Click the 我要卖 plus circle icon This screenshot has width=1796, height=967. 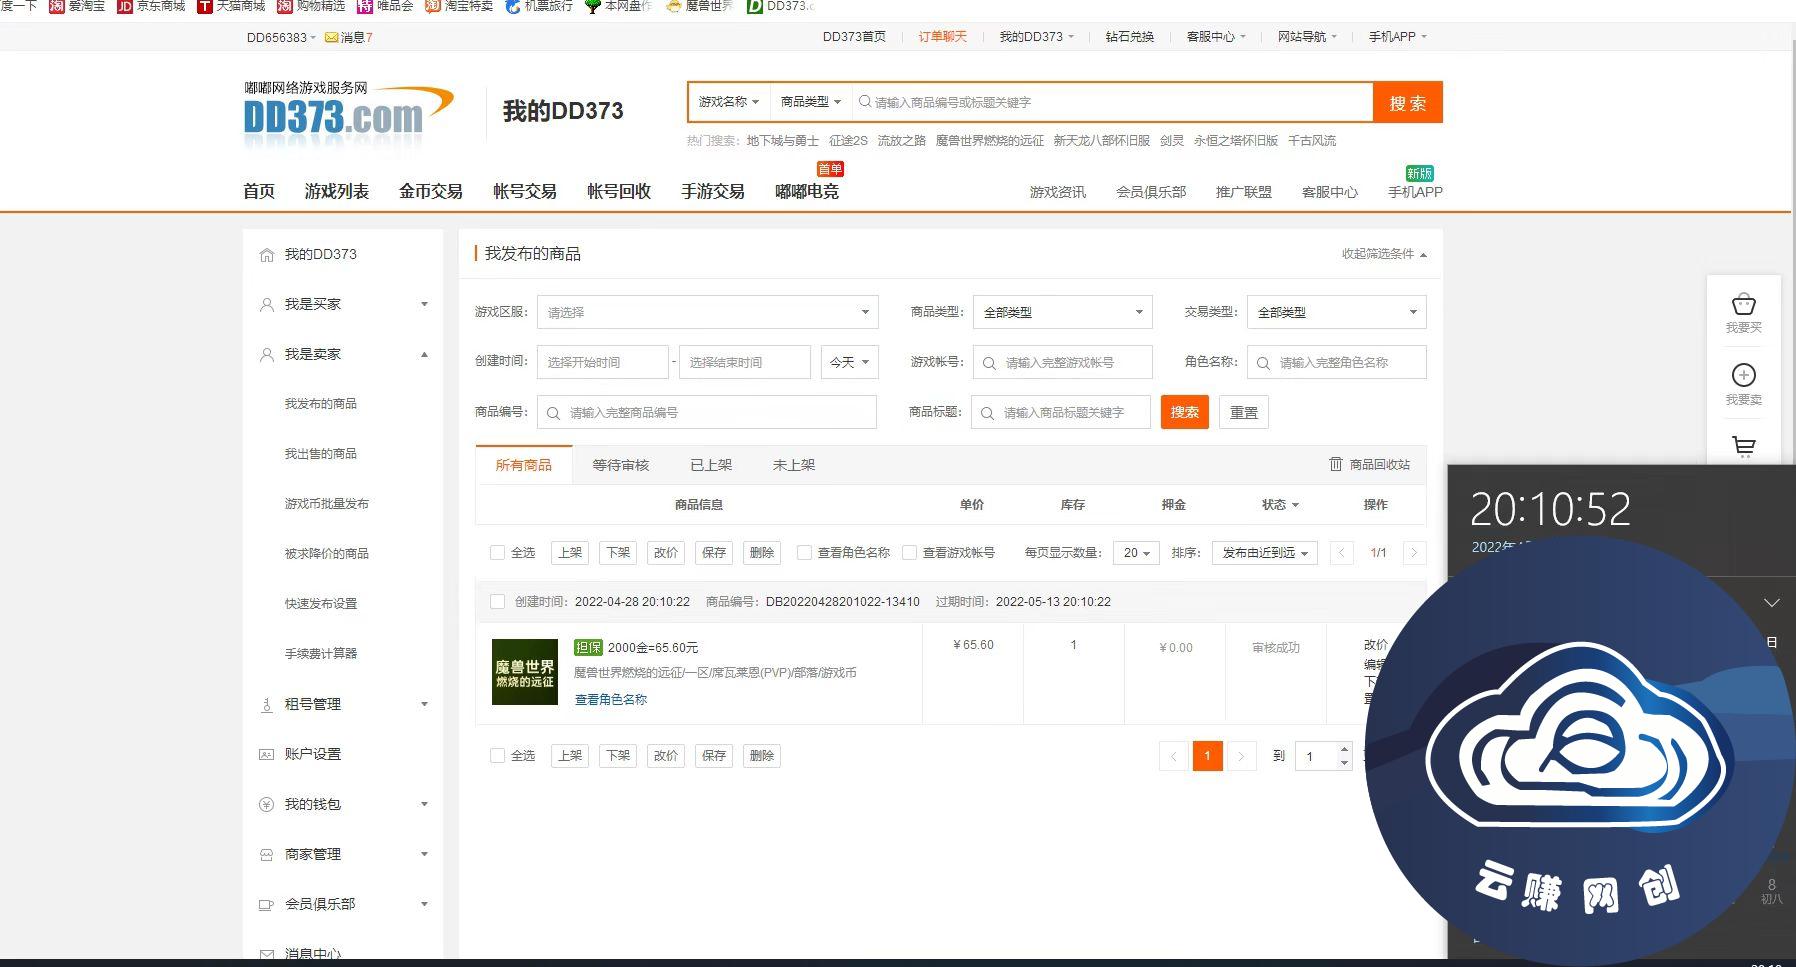pos(1743,375)
